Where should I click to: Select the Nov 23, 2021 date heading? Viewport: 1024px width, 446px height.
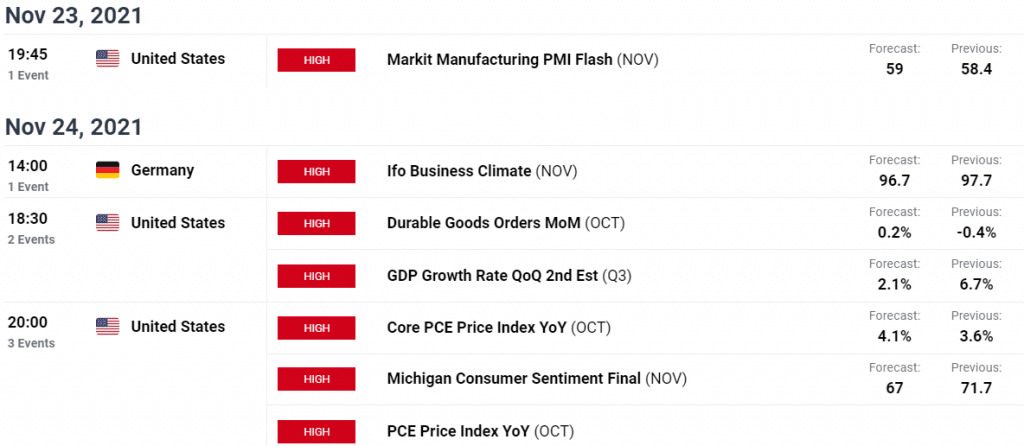coord(73,16)
